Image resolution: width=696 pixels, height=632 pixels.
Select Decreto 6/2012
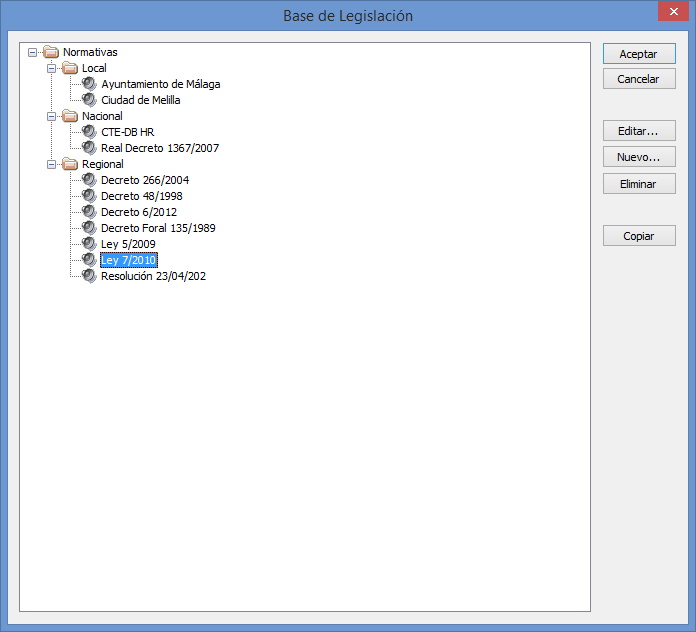tap(139, 212)
